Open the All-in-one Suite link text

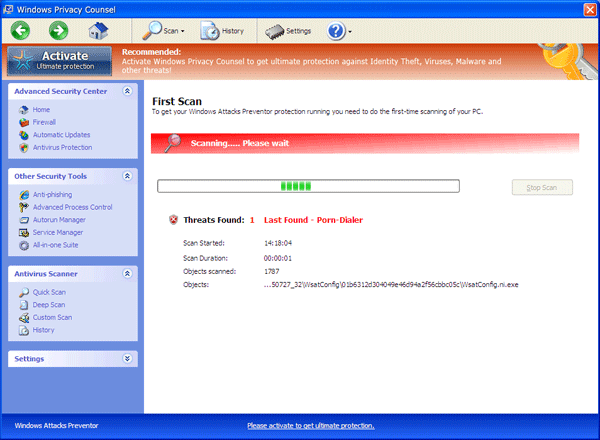tap(55, 245)
